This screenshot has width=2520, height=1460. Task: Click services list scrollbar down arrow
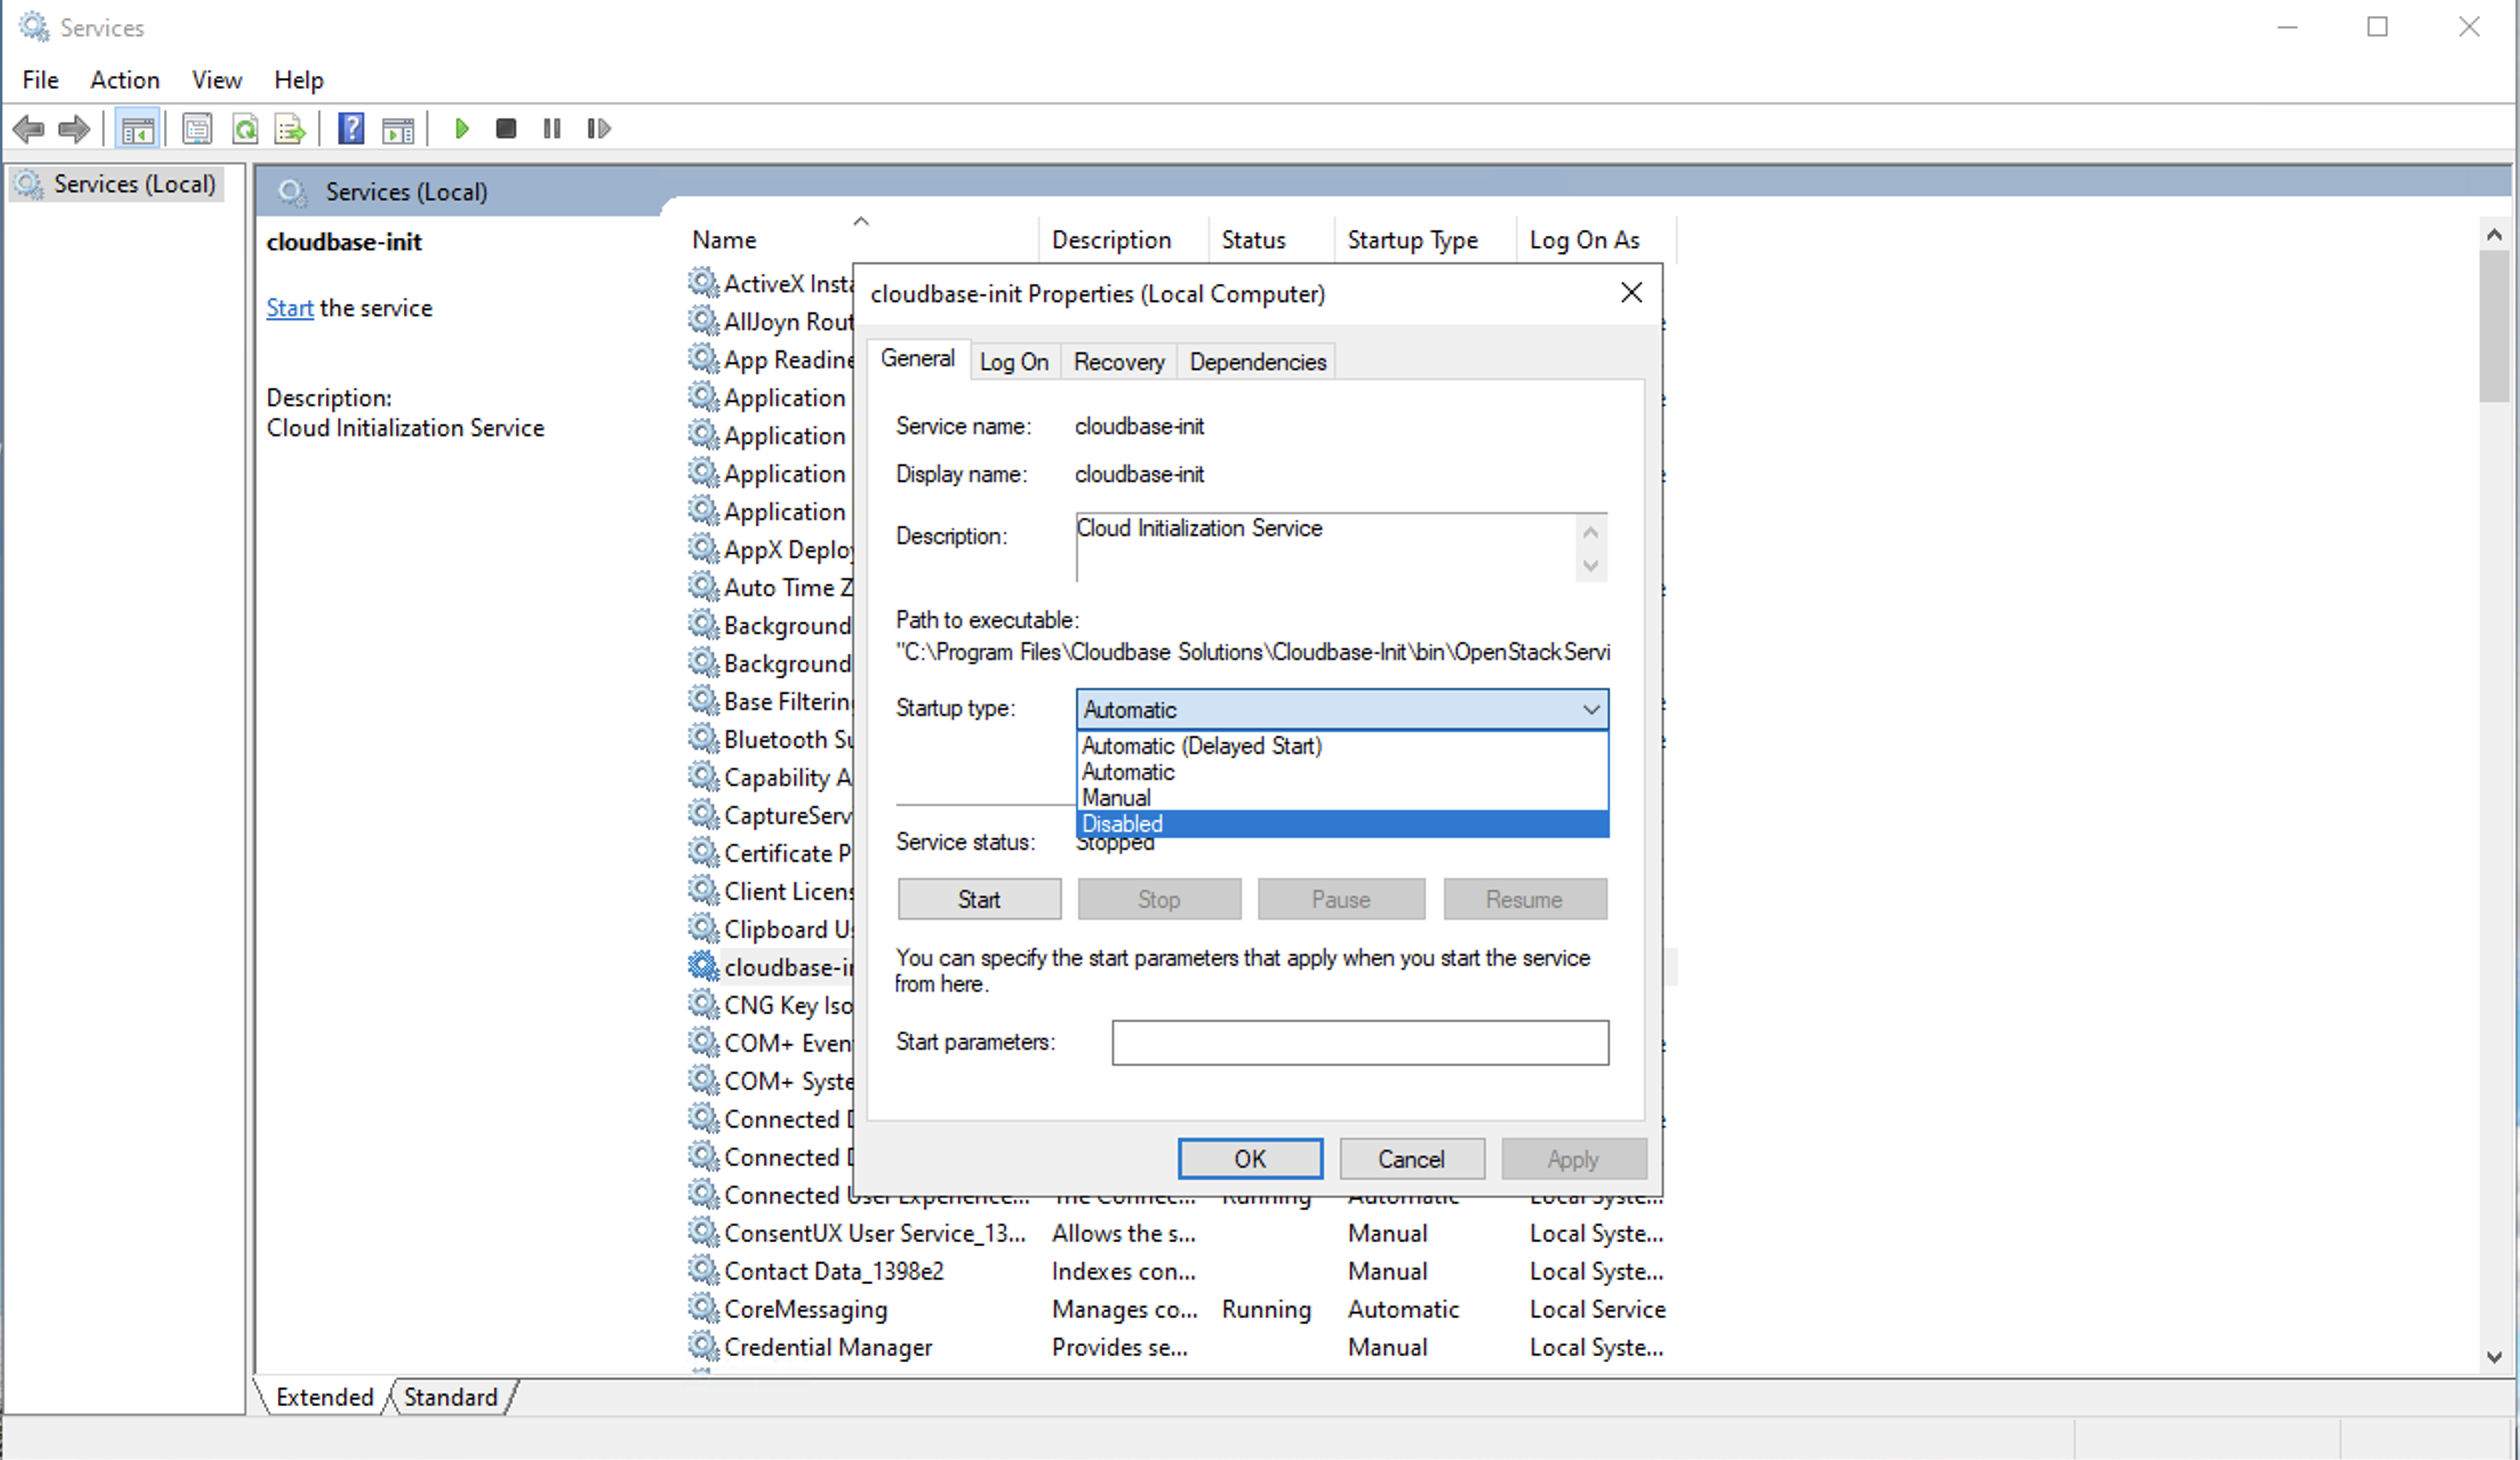(x=2493, y=1357)
